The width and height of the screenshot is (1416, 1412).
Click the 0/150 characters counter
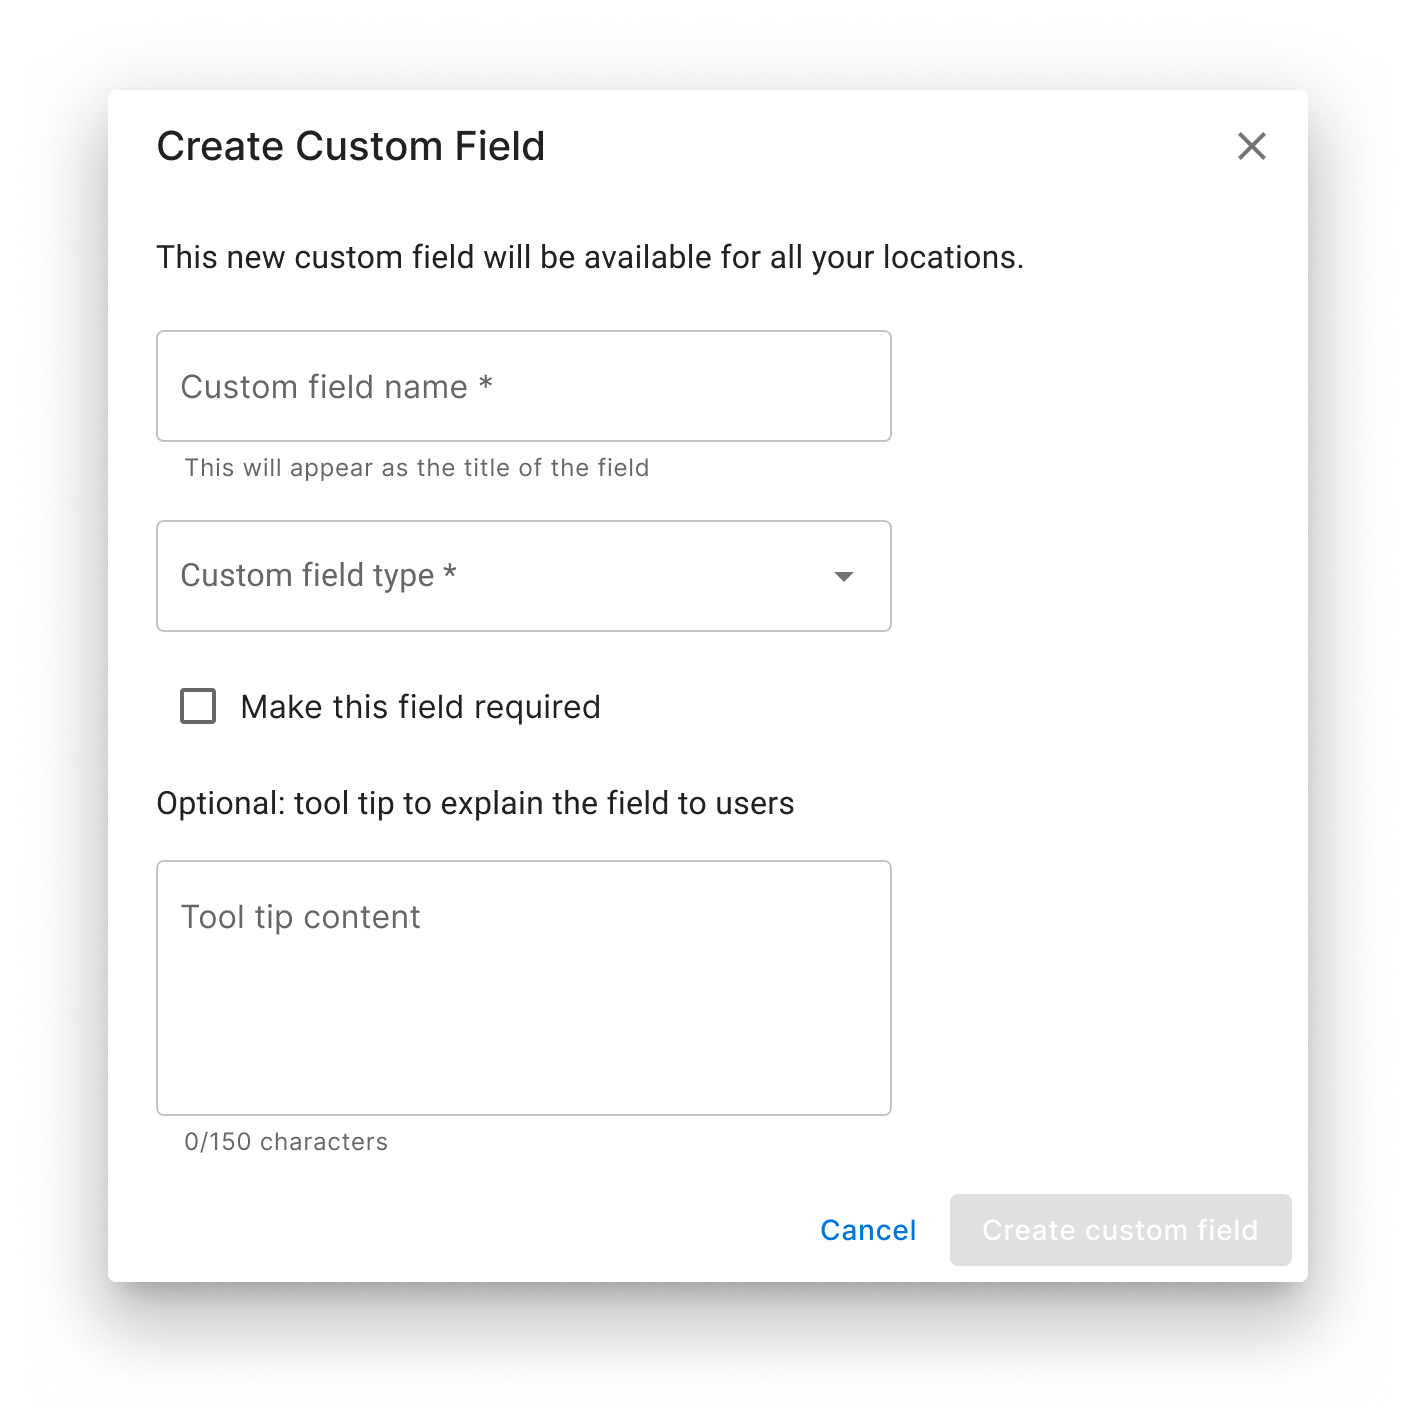pyautogui.click(x=286, y=1141)
